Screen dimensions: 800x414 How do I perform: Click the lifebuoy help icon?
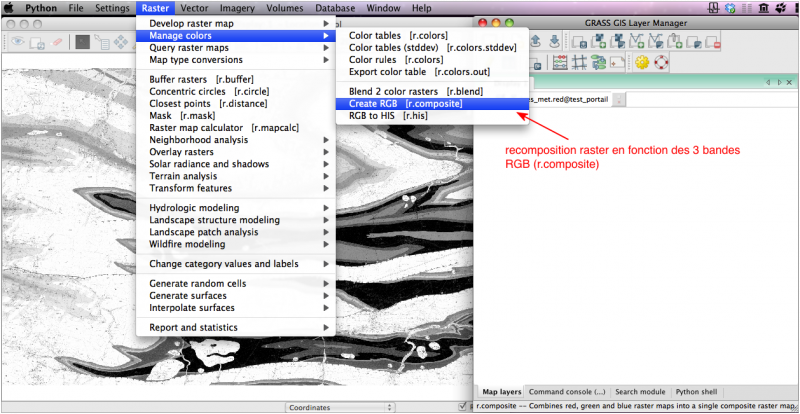[661, 62]
